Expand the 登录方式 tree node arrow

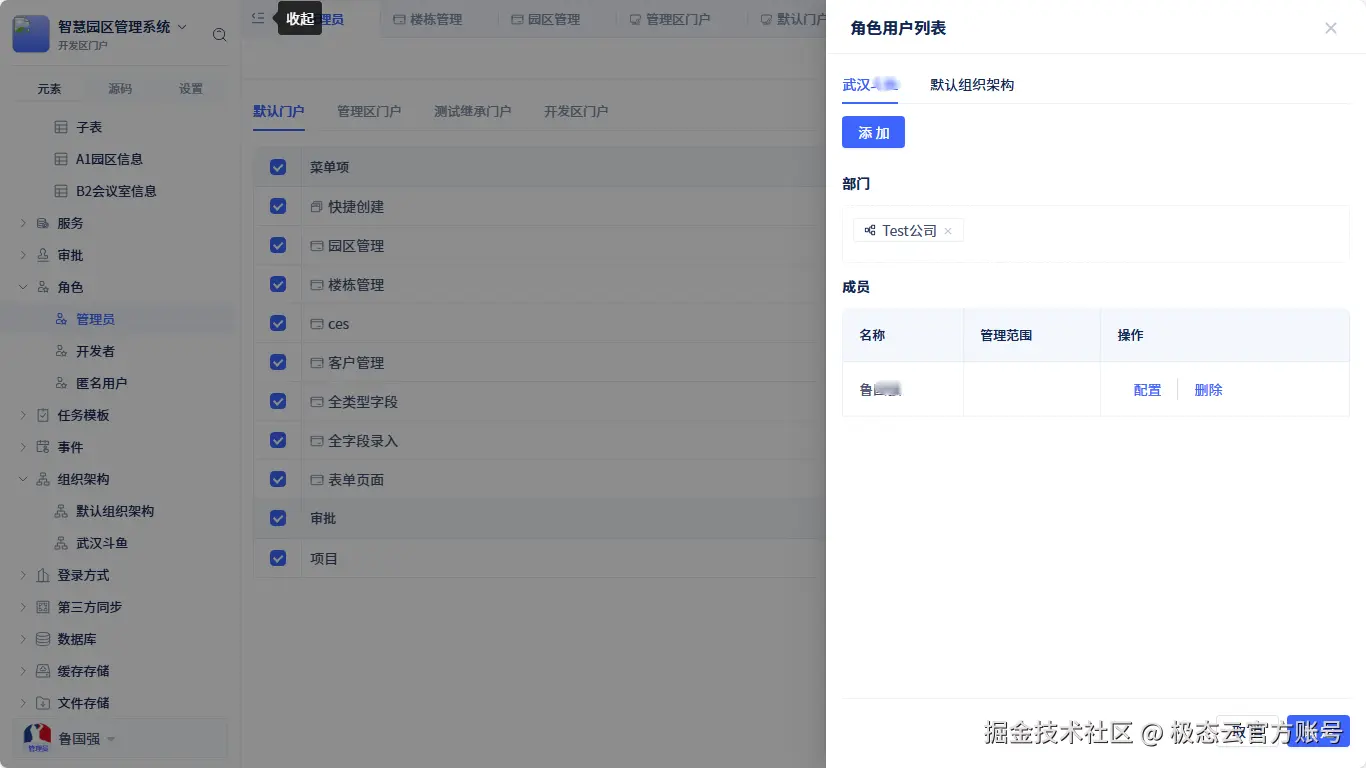[23, 575]
